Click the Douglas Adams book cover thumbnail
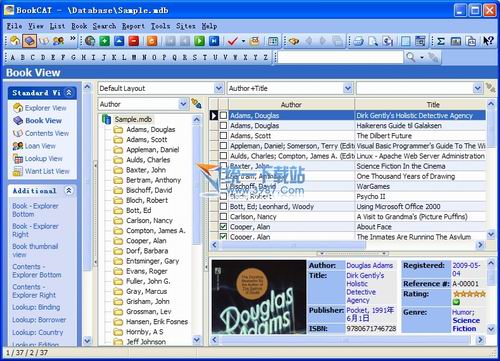This screenshot has width=500, height=361. point(259,297)
